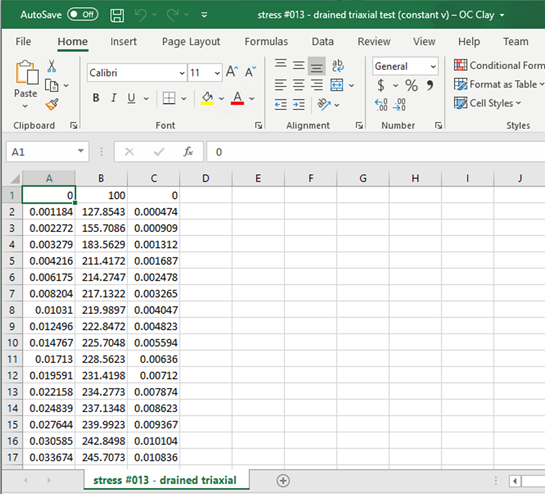Image resolution: width=545 pixels, height=494 pixels.
Task: Click the Insert Function fx button
Action: click(x=188, y=152)
